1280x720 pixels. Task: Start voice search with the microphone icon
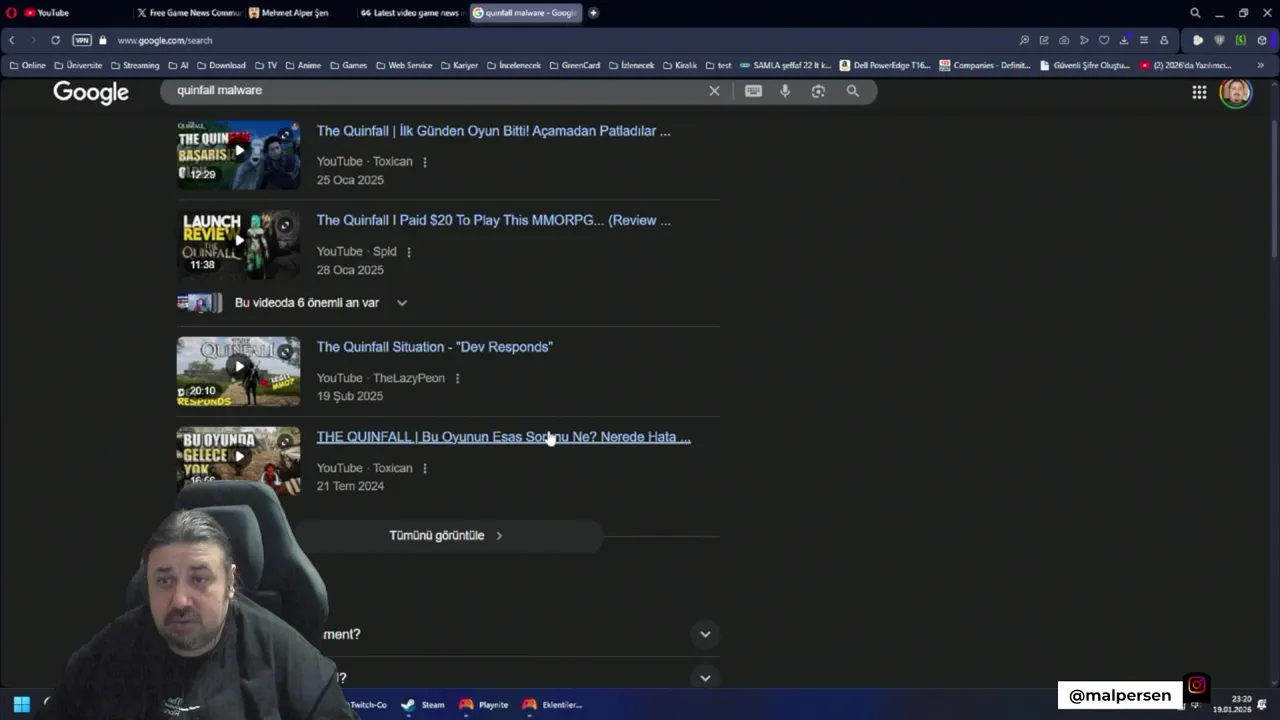(785, 91)
